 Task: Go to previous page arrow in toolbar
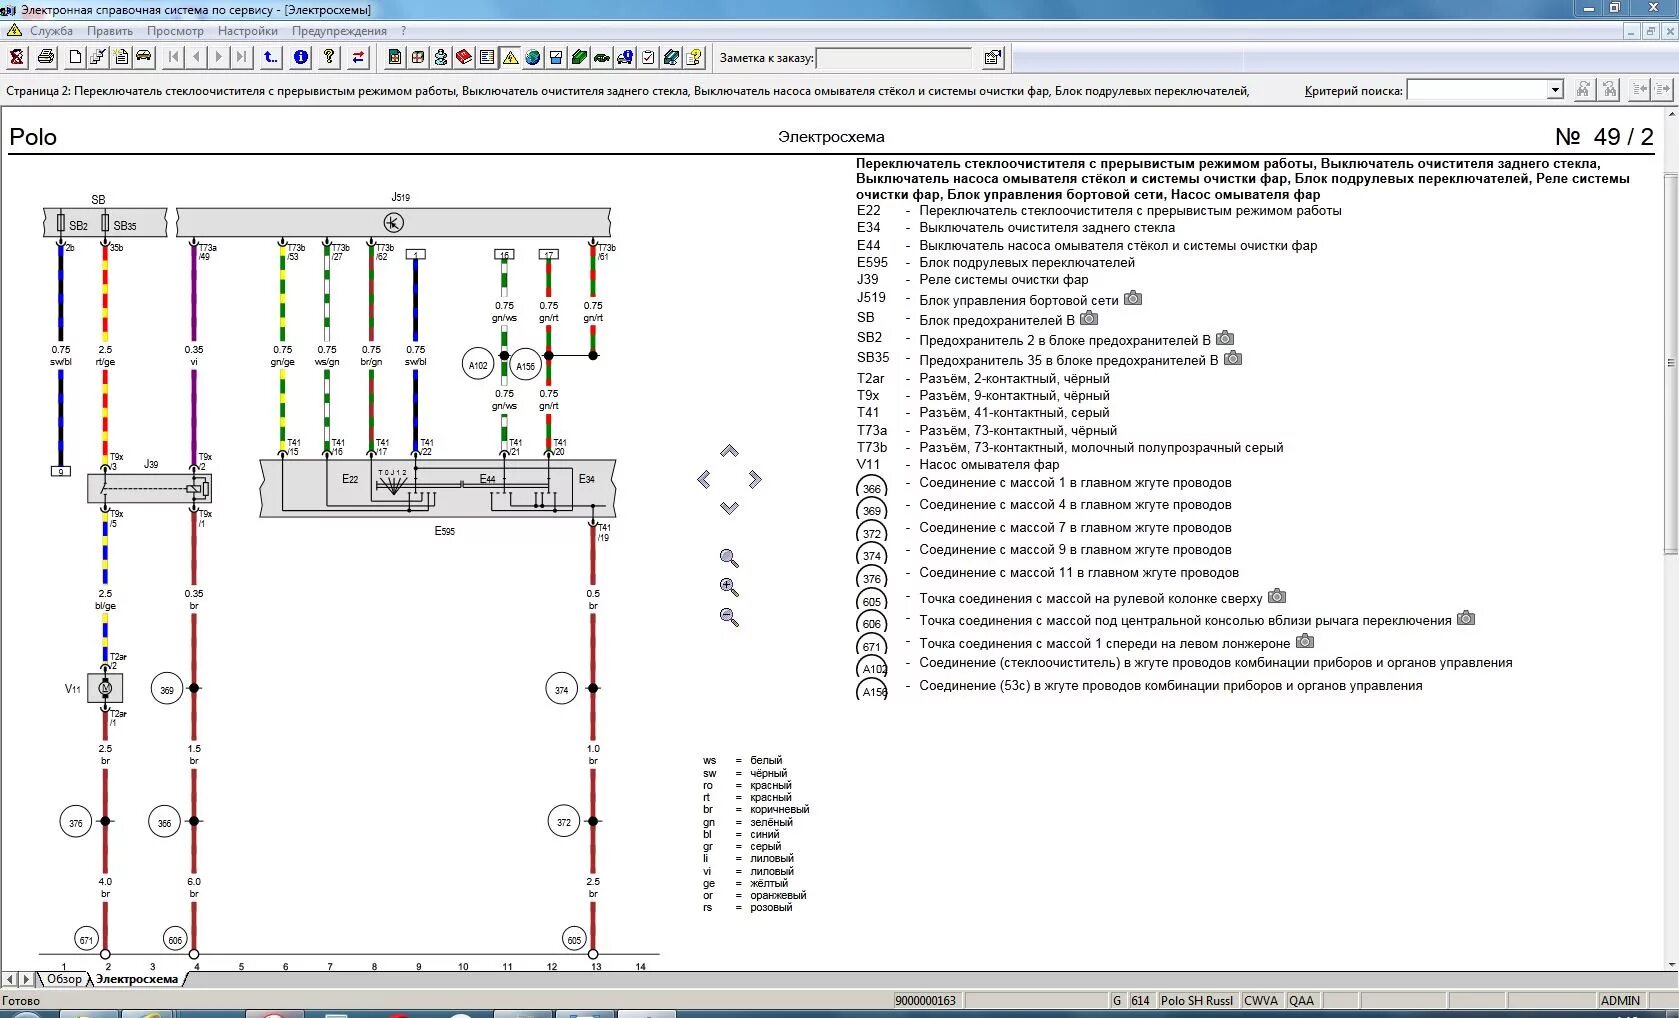[x=197, y=57]
